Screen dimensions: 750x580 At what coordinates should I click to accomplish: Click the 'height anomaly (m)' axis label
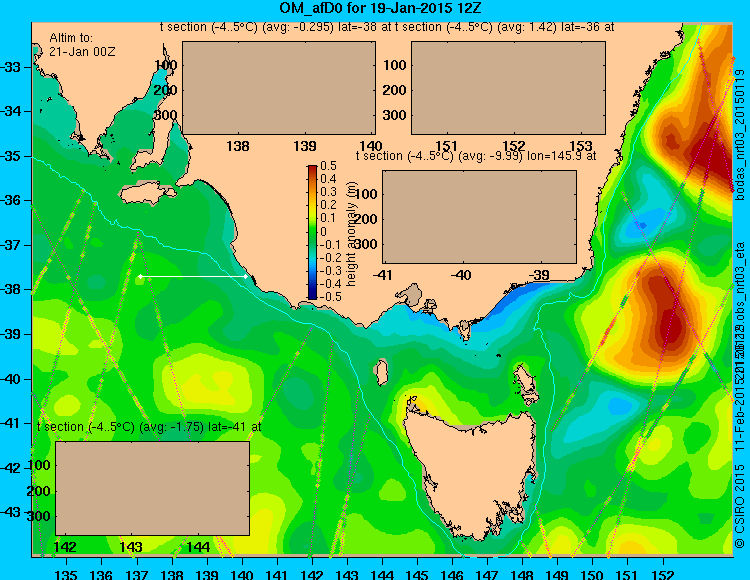pos(352,234)
